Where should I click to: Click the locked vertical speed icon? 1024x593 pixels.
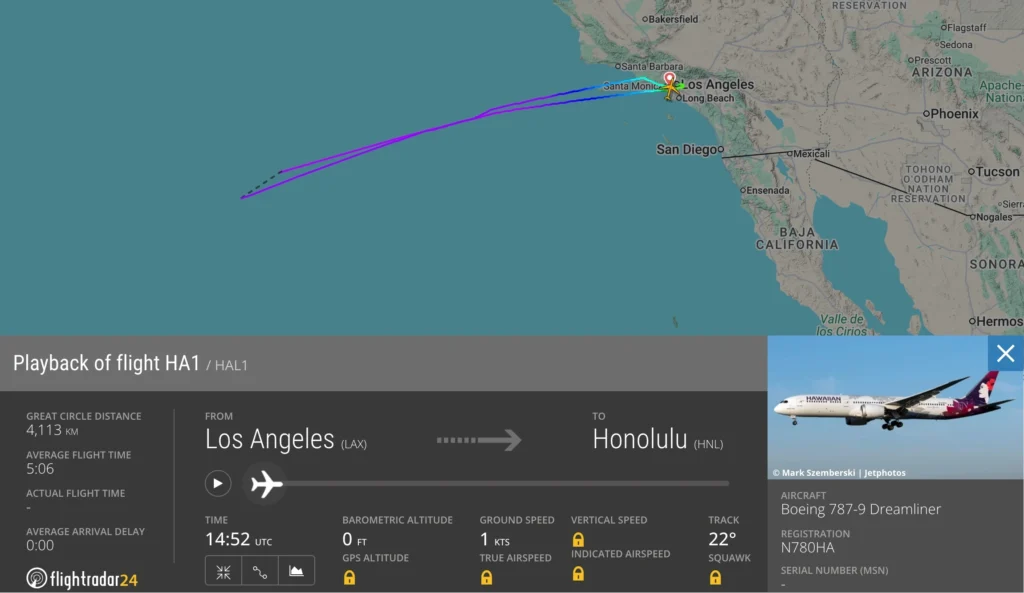pos(578,539)
